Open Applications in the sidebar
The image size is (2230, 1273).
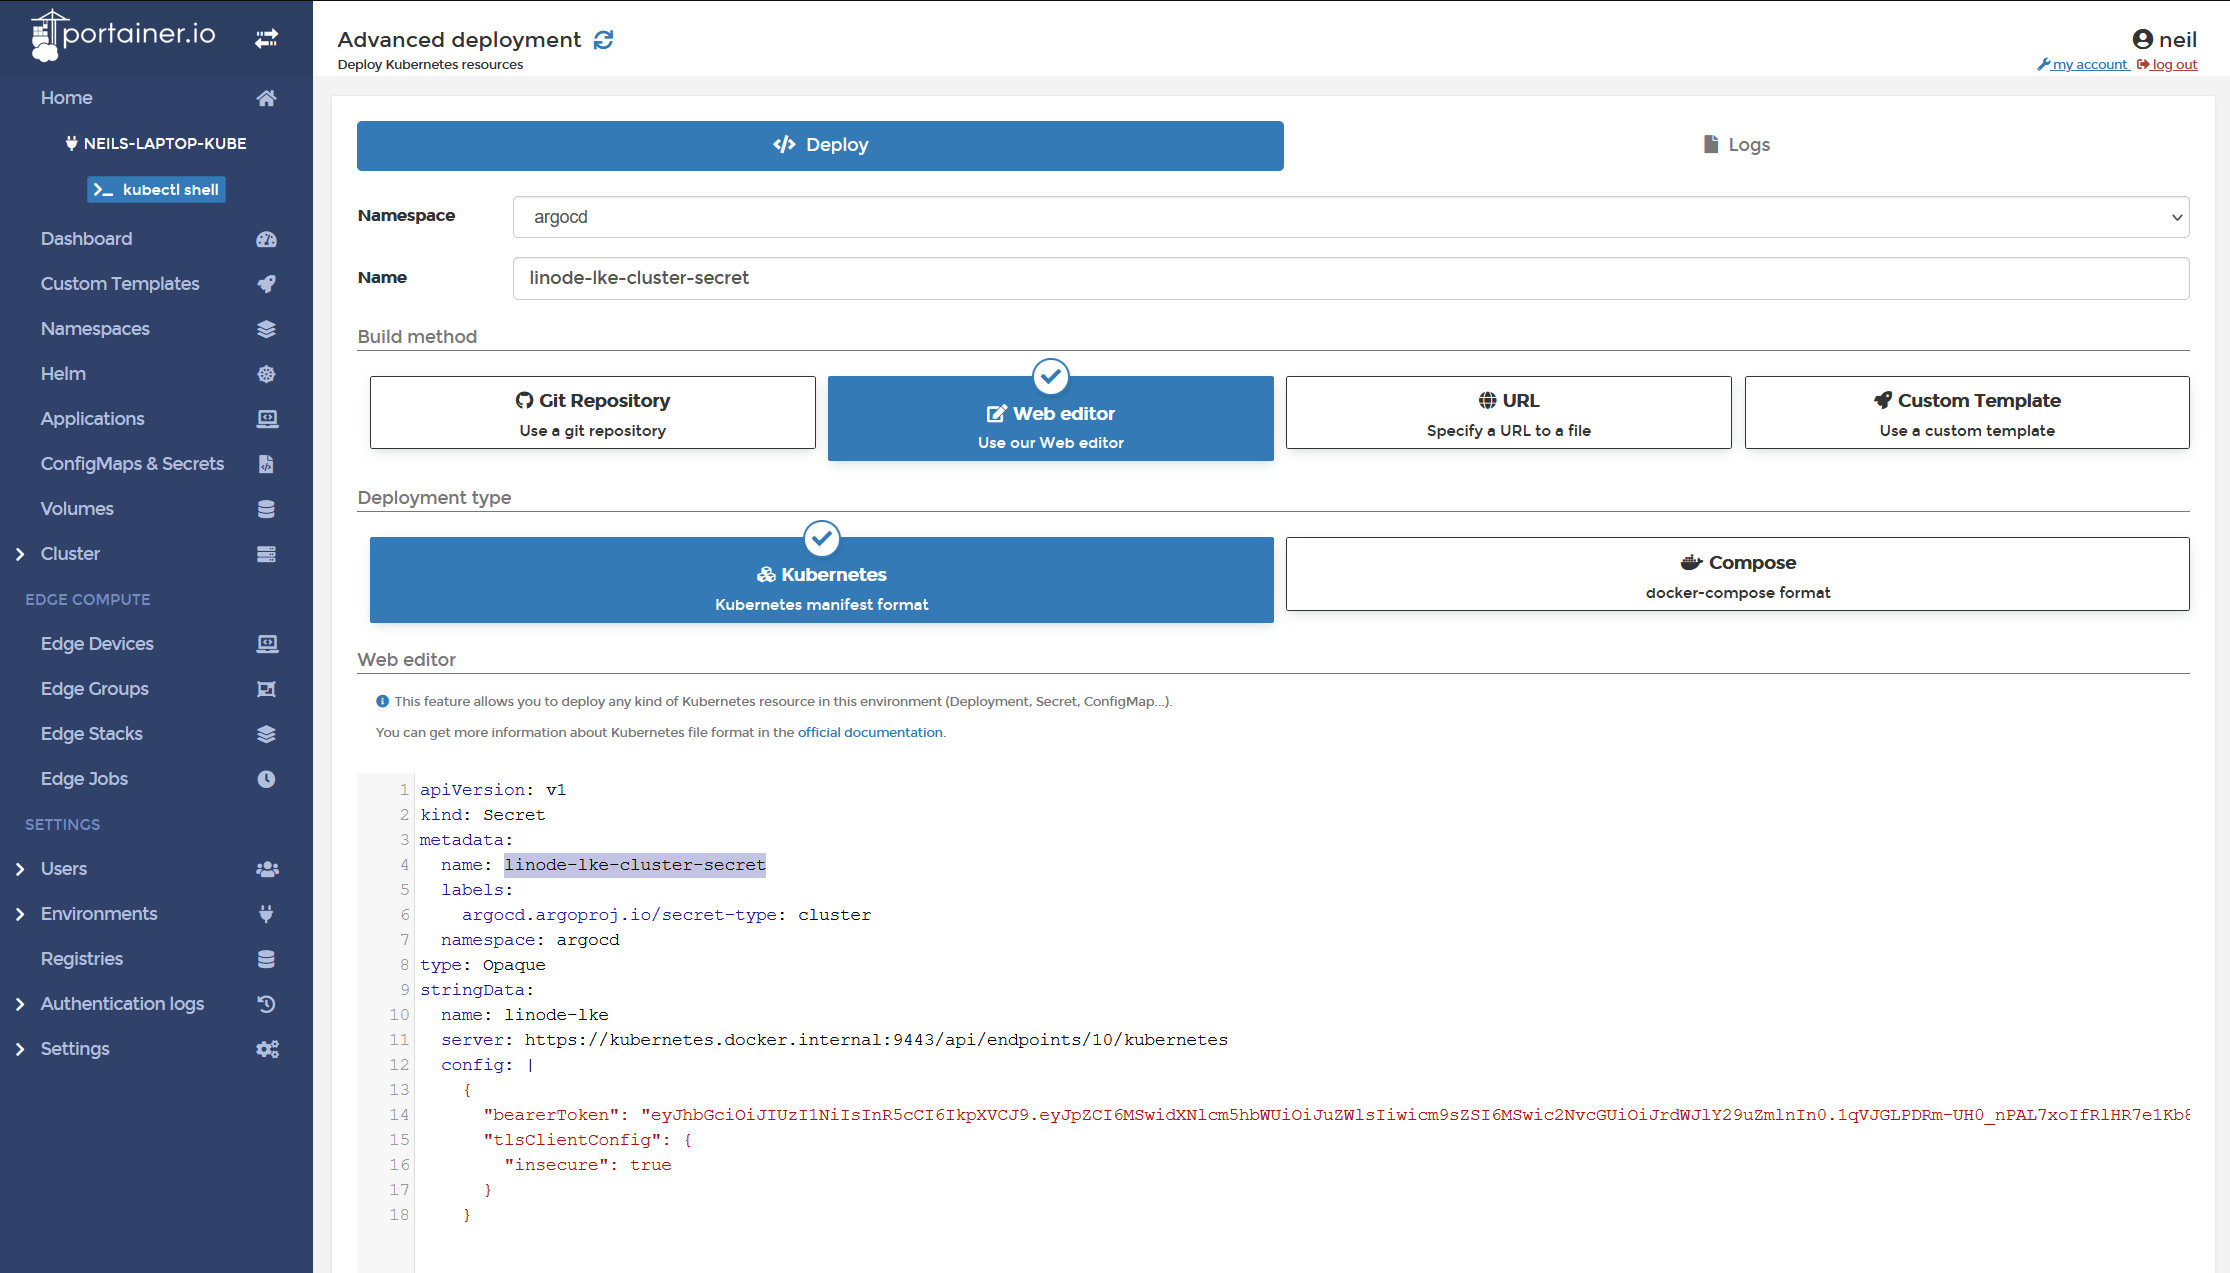tap(92, 419)
